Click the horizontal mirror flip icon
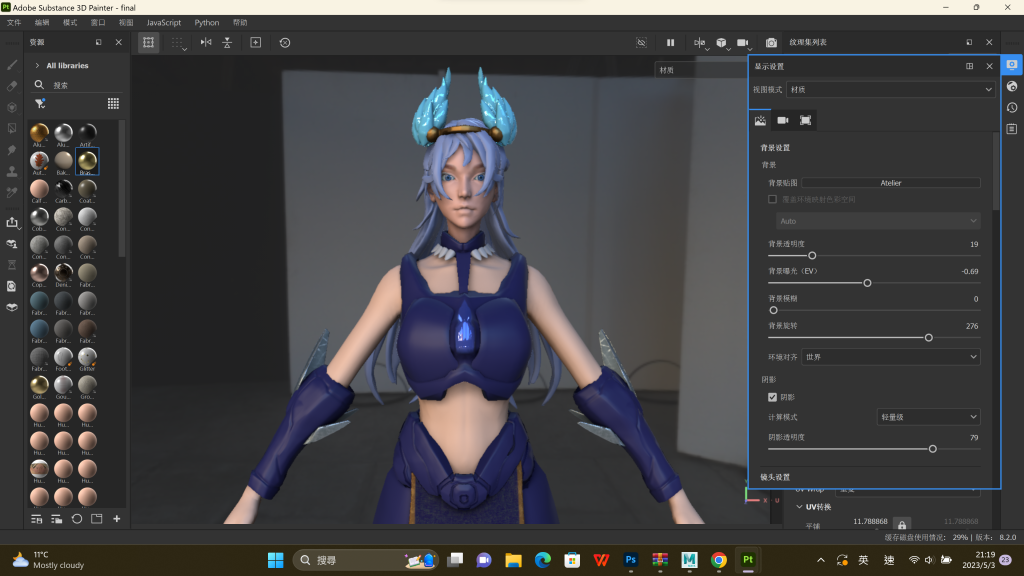The width and height of the screenshot is (1024, 576). tap(206, 42)
